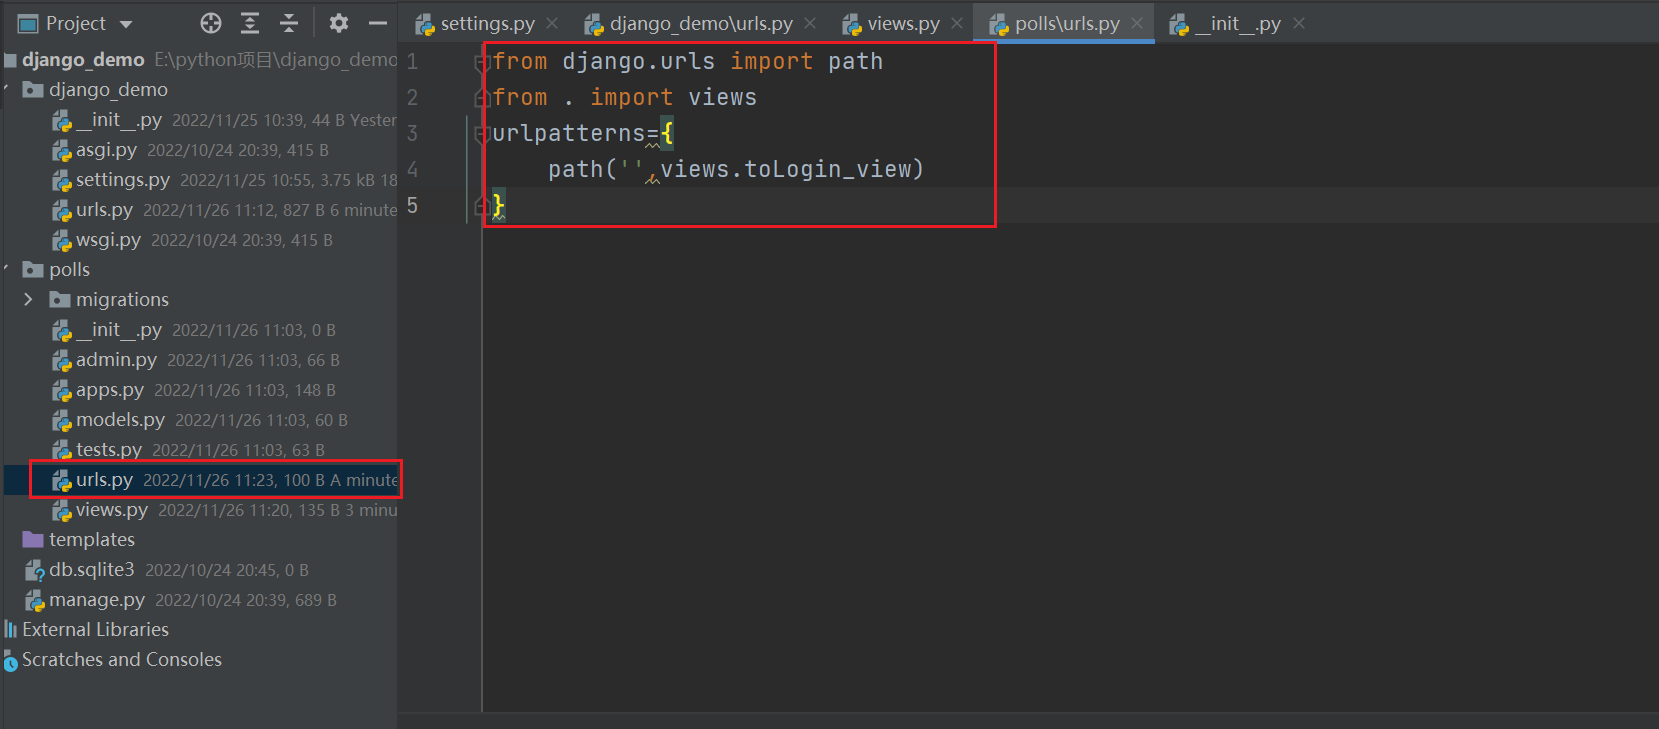Click the closing brace on line 5
The width and height of the screenshot is (1659, 729).
tap(499, 205)
